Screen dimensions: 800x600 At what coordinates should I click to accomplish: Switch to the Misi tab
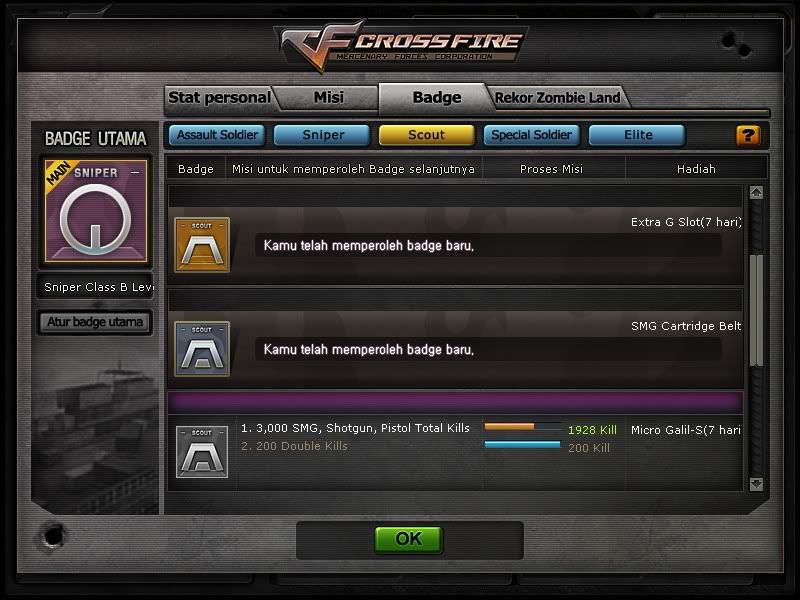coord(329,97)
